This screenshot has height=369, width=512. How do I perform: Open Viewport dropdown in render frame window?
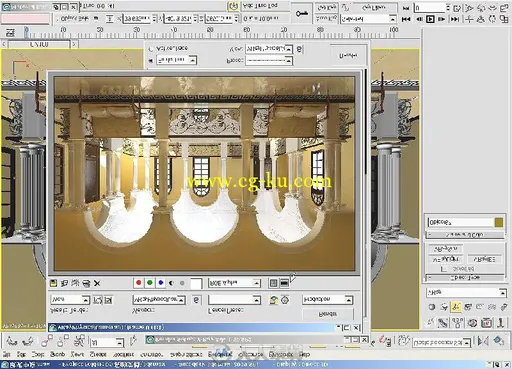159,300
